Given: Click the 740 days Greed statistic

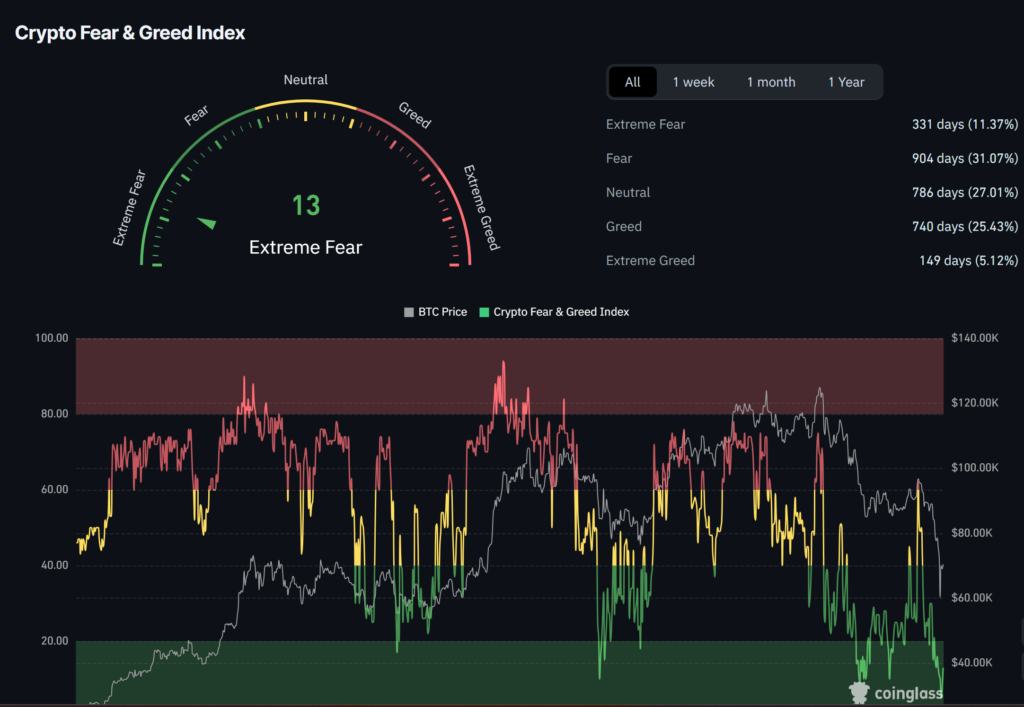Looking at the screenshot, I should (x=964, y=226).
